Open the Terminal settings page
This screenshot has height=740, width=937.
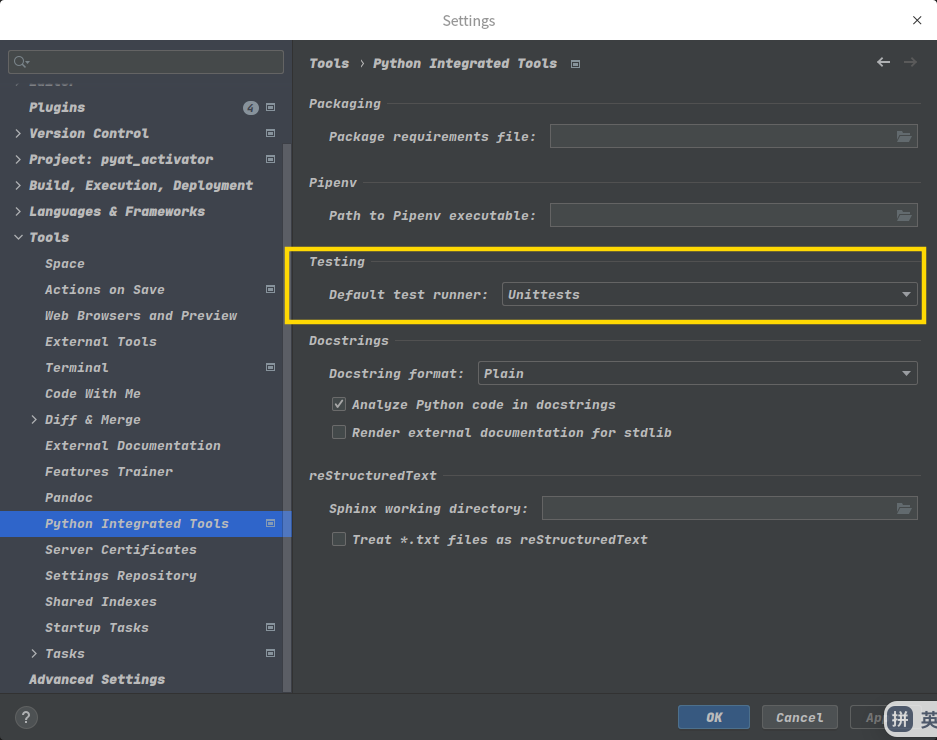77,368
